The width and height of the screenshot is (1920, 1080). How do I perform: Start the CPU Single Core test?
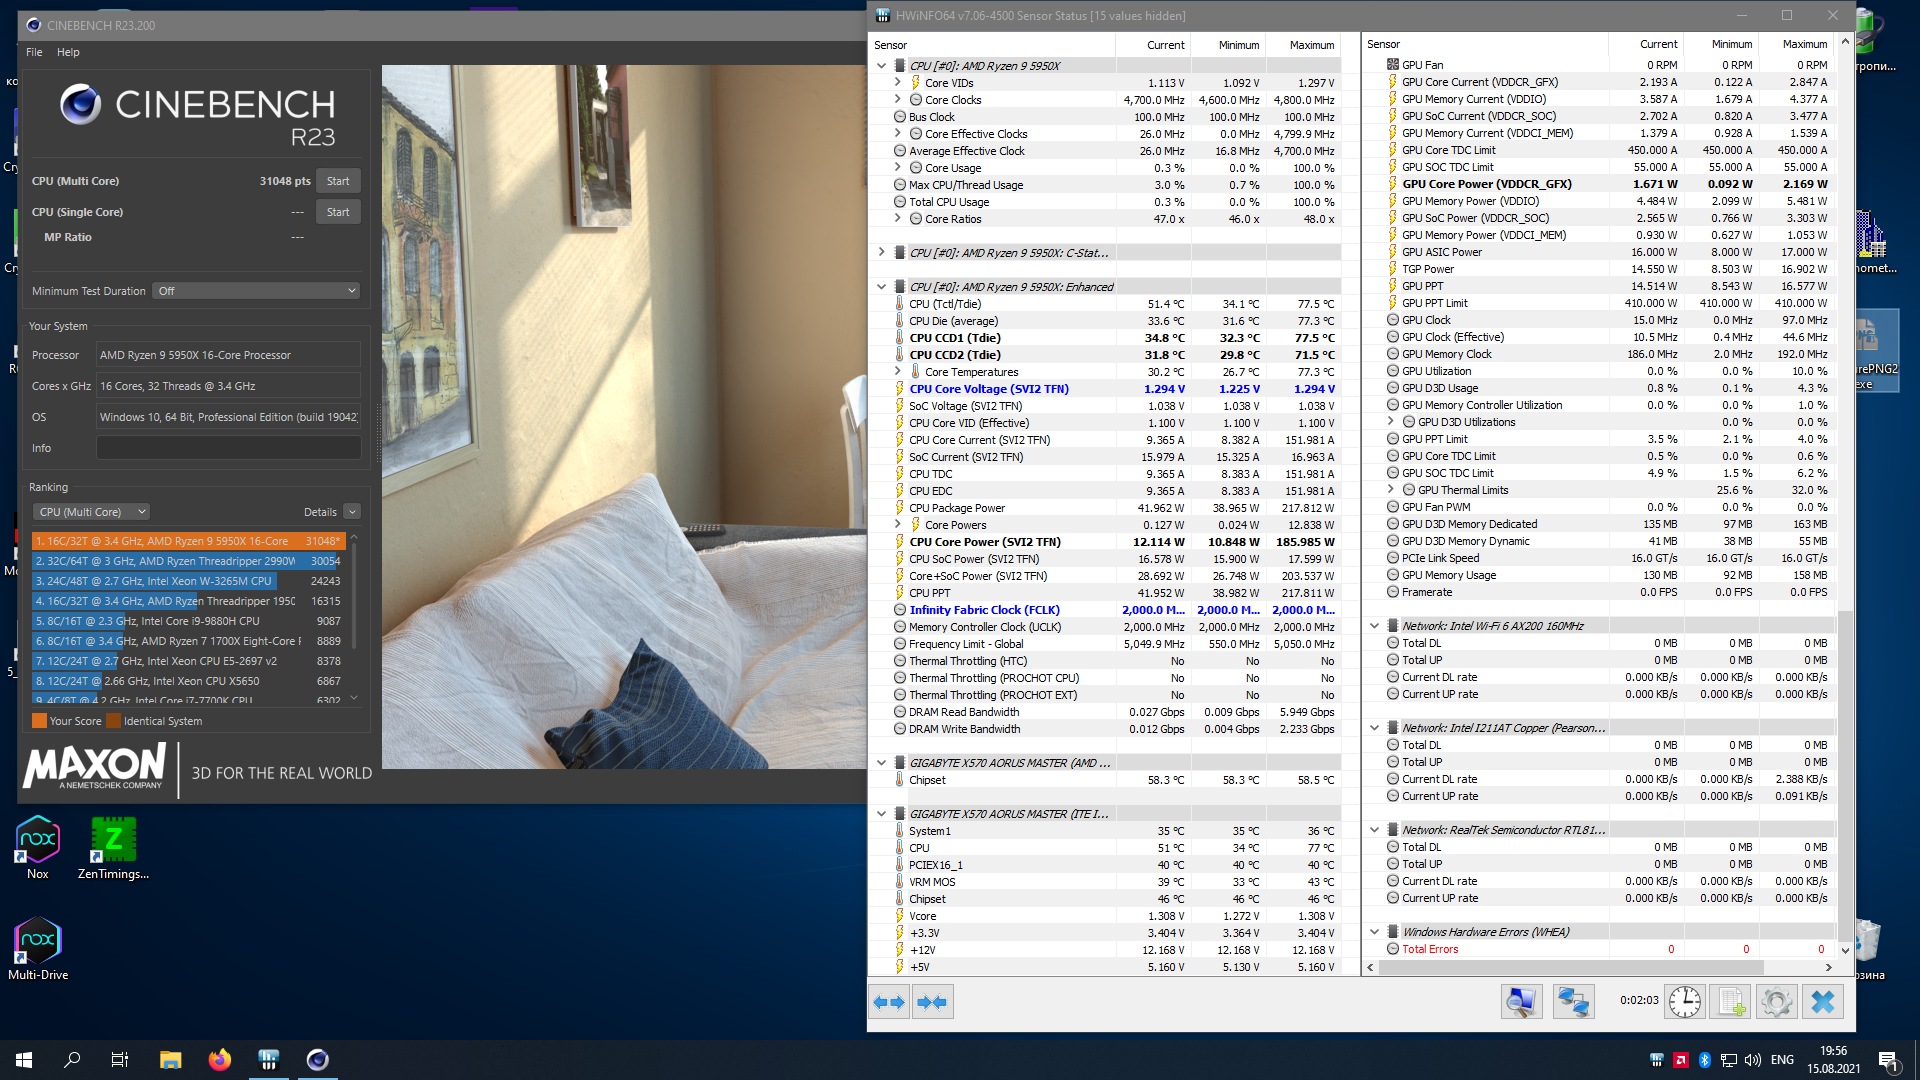coord(338,212)
